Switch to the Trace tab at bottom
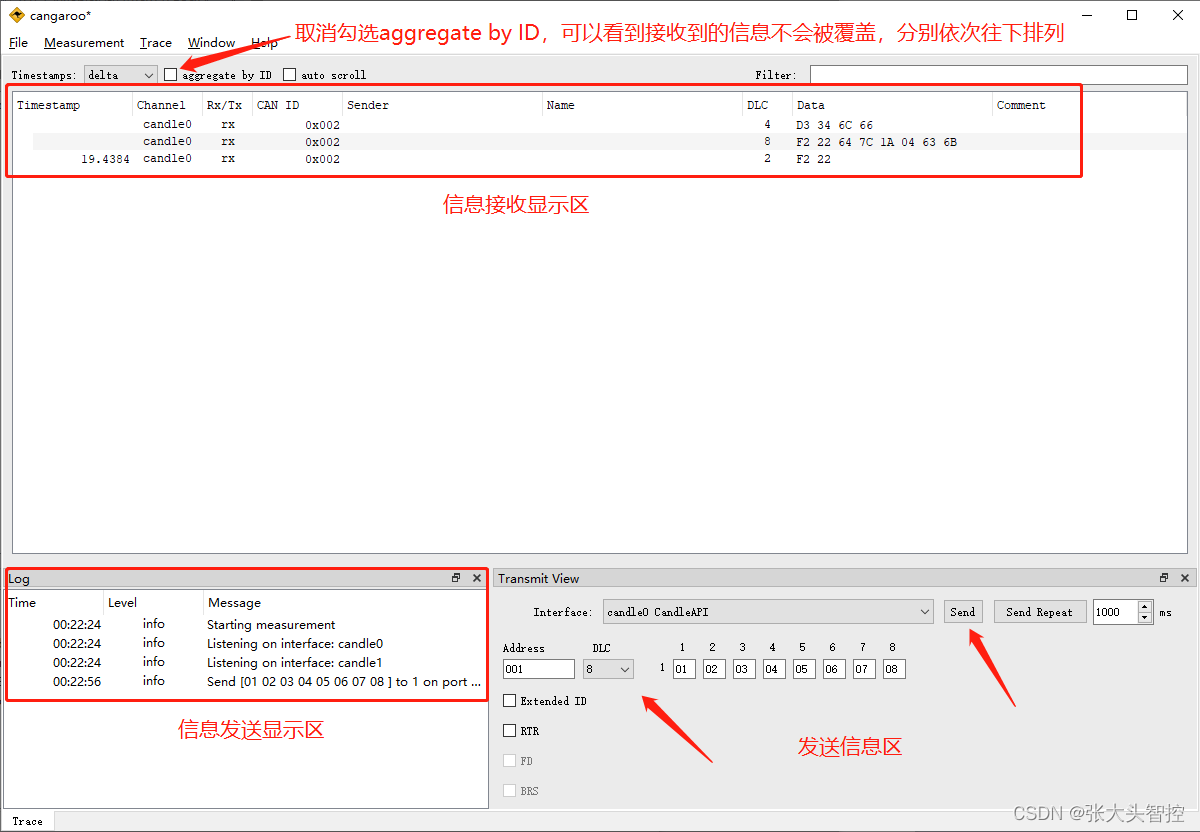 [x=27, y=820]
